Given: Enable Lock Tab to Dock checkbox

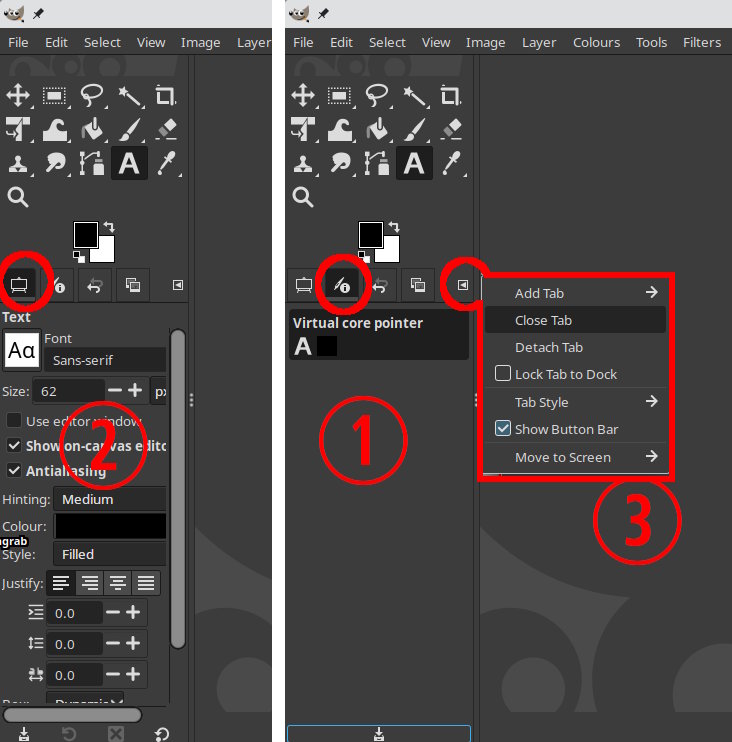Looking at the screenshot, I should pyautogui.click(x=503, y=373).
